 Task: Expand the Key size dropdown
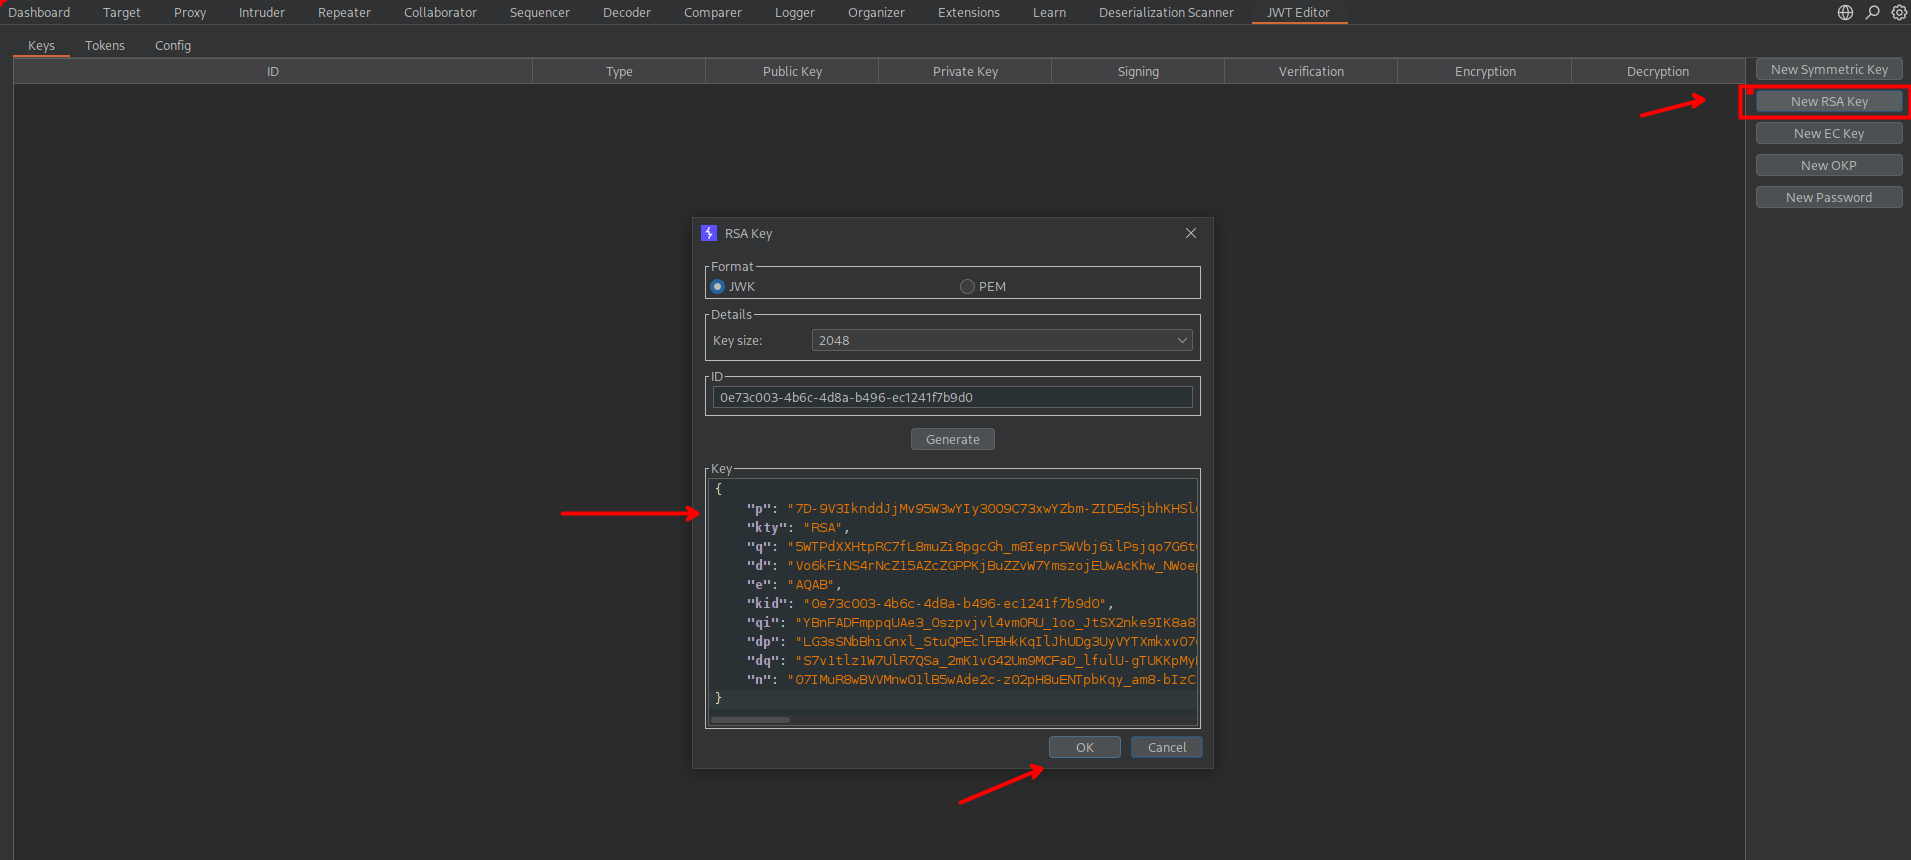[x=1001, y=341]
